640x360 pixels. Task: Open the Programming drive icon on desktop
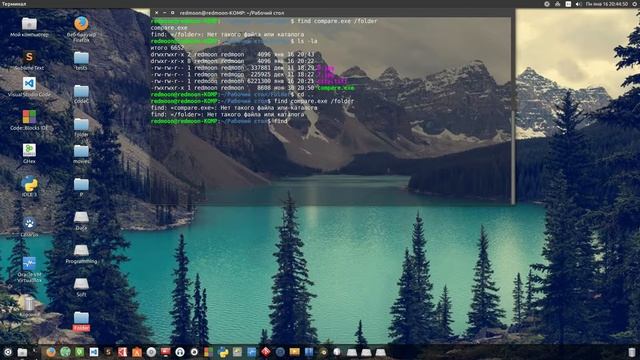click(x=81, y=250)
